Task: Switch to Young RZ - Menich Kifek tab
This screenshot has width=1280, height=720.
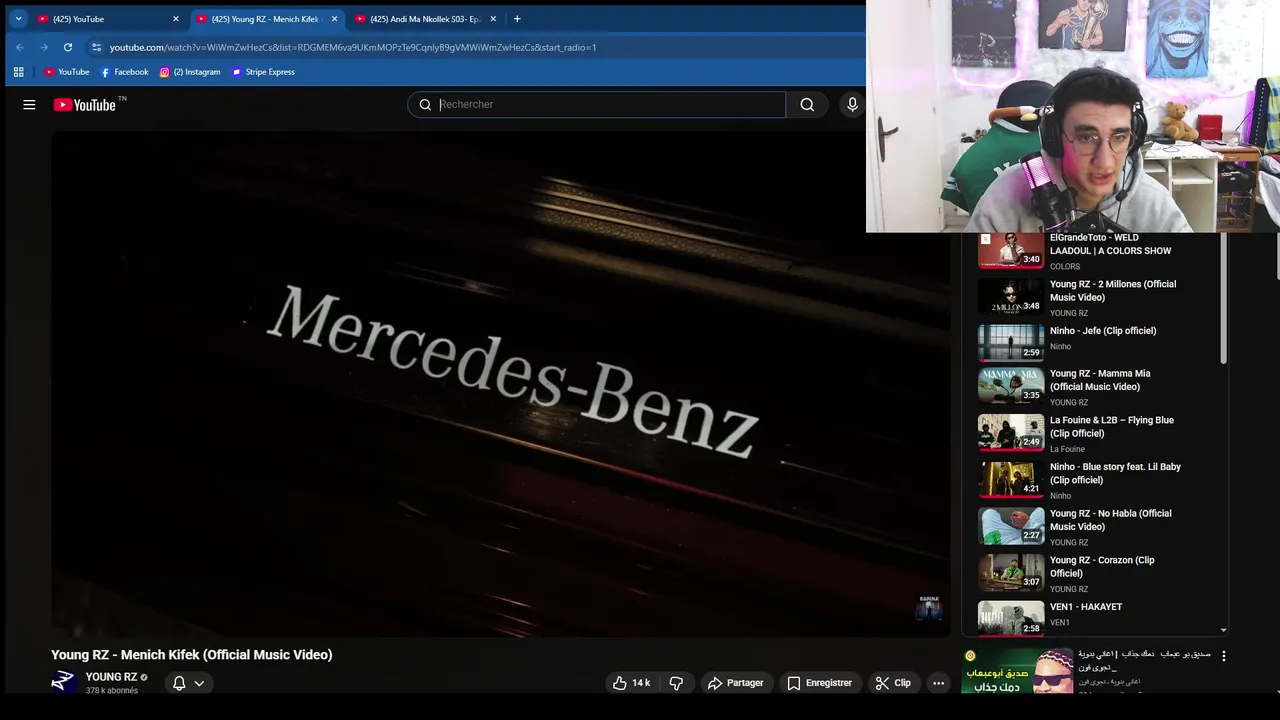Action: [x=265, y=19]
